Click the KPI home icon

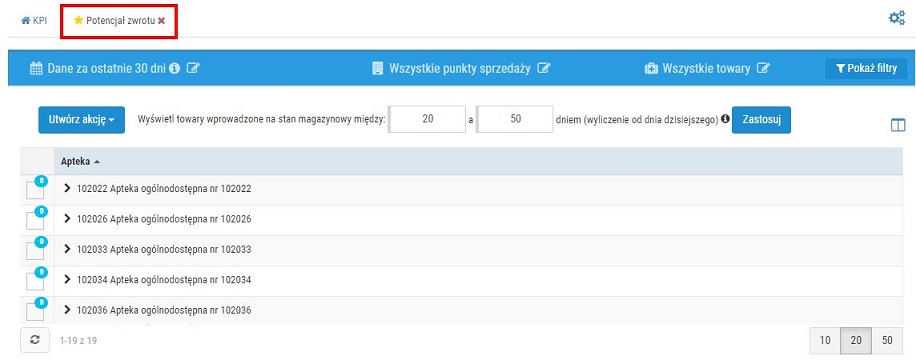tap(26, 20)
